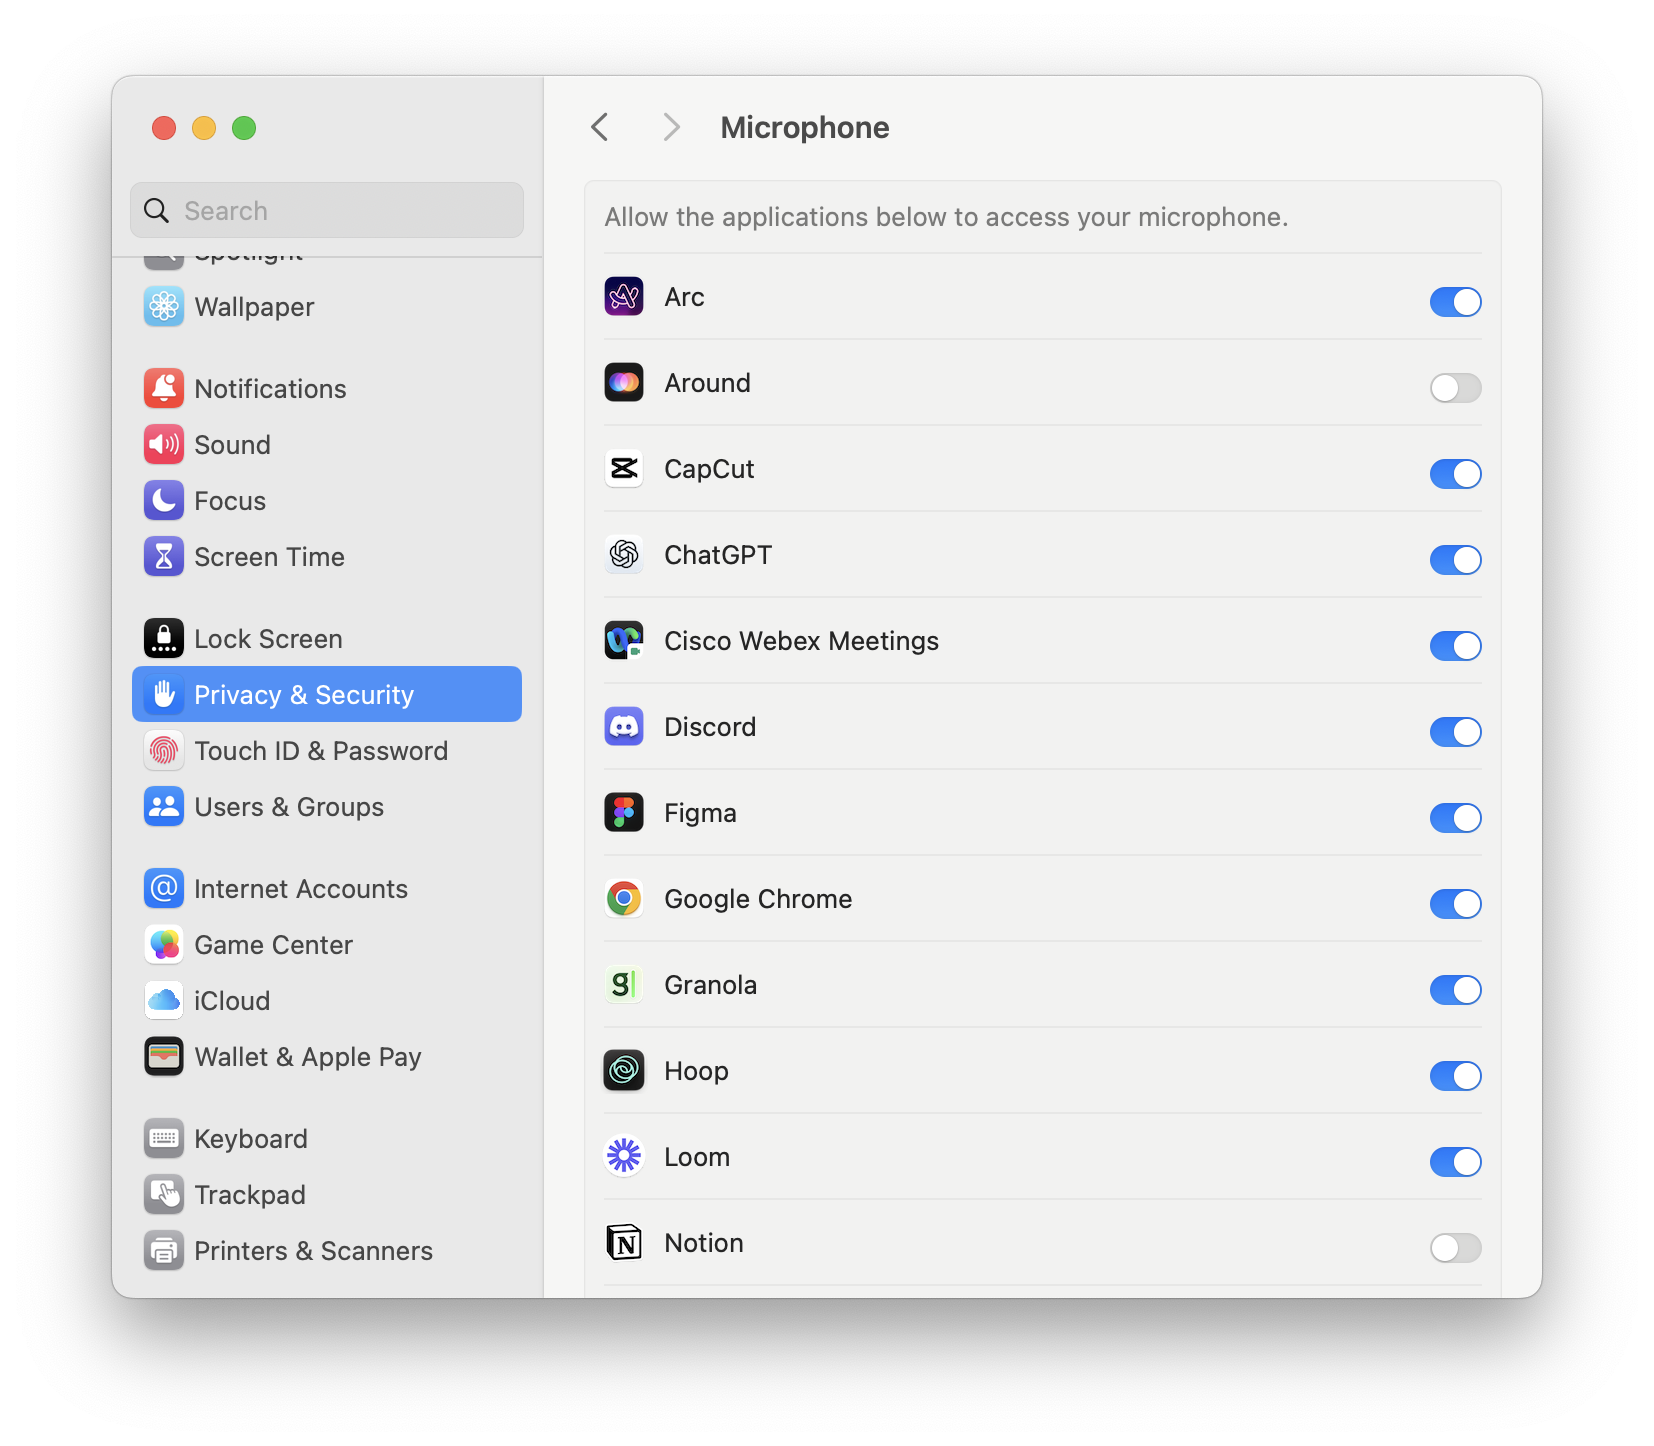Click the 'Granola' app name
This screenshot has width=1654, height=1446.
711,985
